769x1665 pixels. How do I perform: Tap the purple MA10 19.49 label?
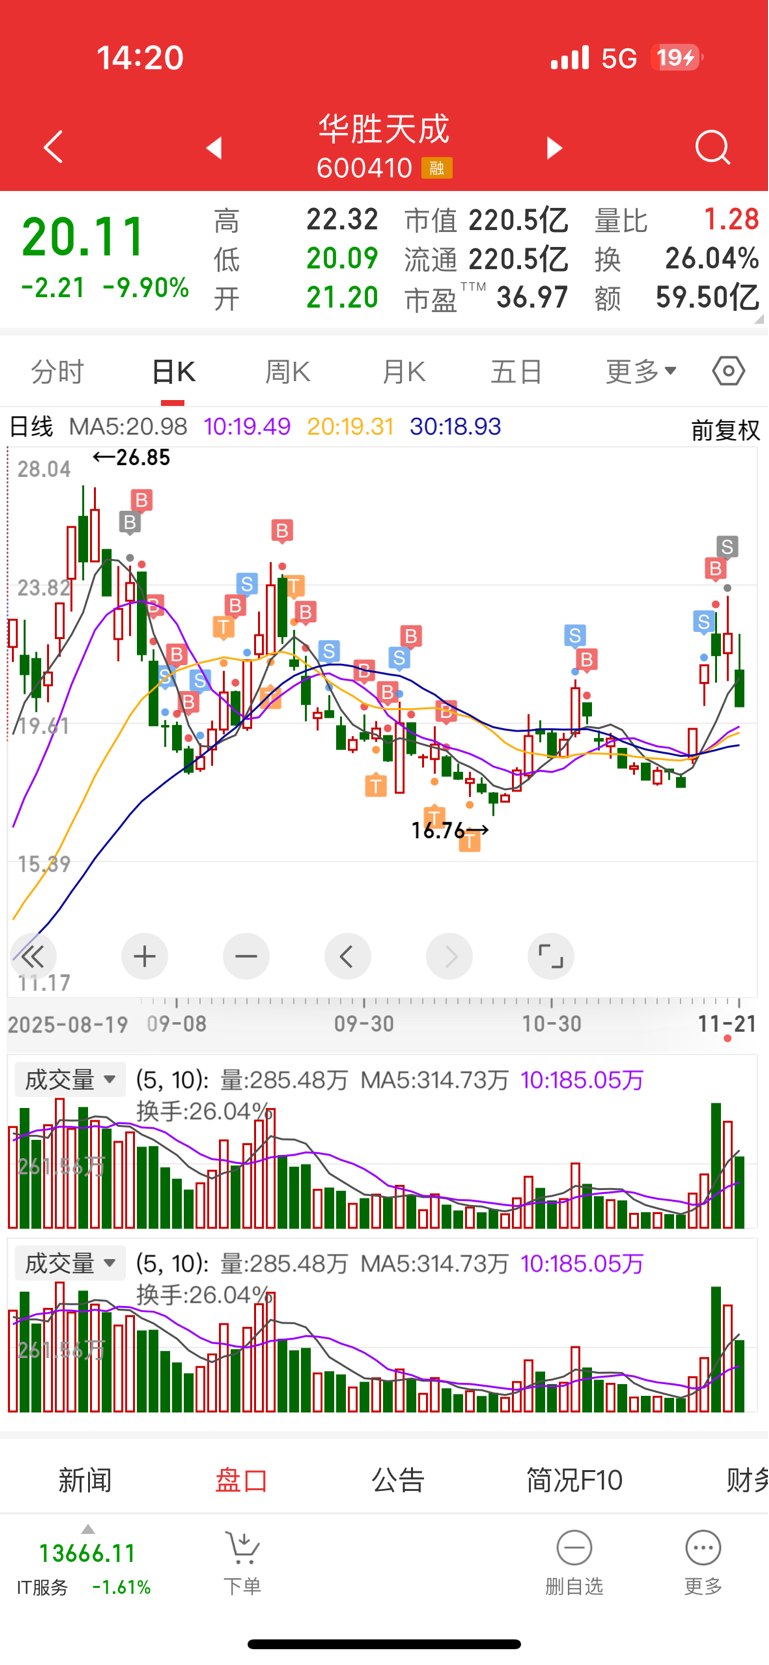pos(247,427)
